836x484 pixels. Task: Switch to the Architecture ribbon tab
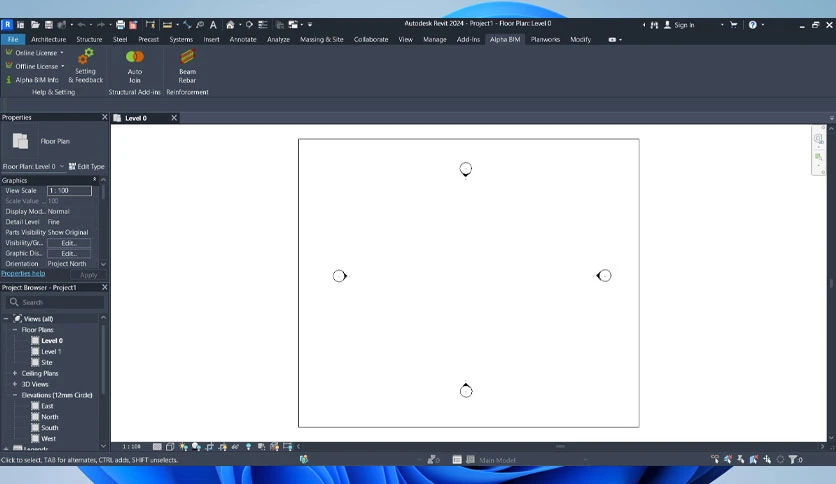pos(49,39)
